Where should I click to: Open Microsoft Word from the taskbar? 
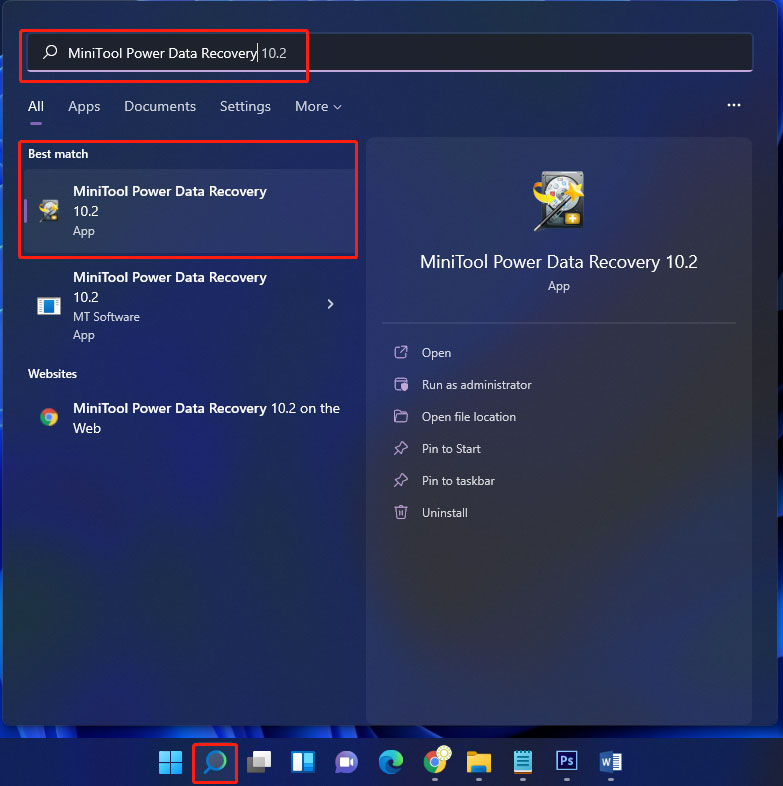pos(611,762)
